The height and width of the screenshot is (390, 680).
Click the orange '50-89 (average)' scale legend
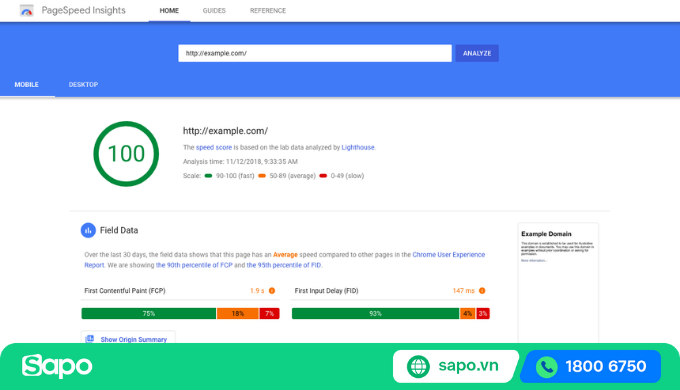(287, 176)
